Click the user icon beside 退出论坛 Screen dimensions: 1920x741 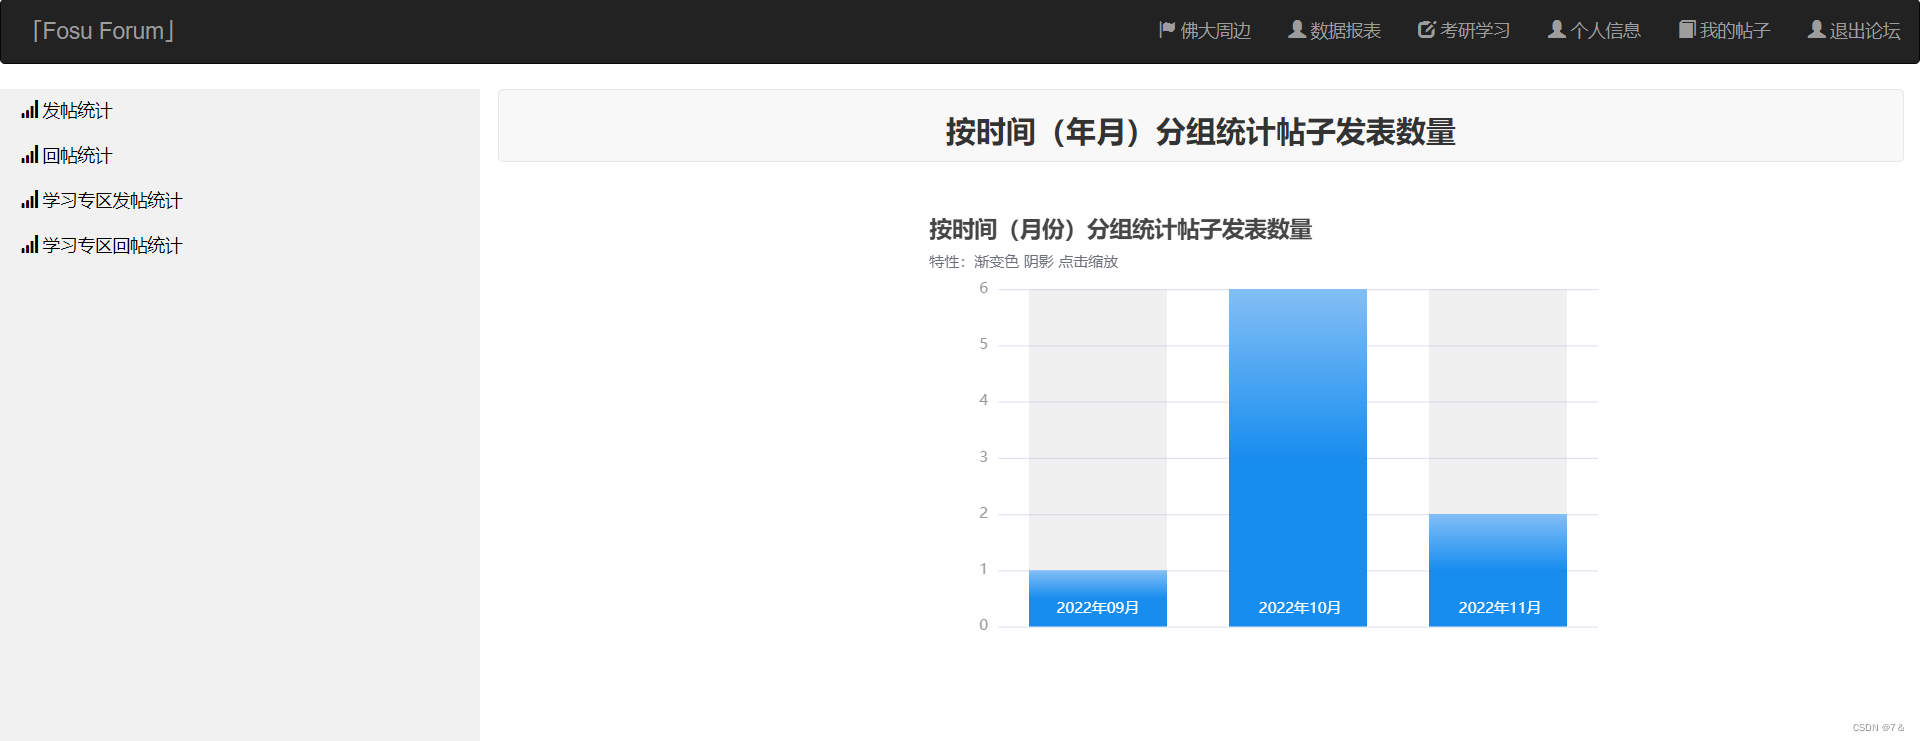click(1816, 30)
